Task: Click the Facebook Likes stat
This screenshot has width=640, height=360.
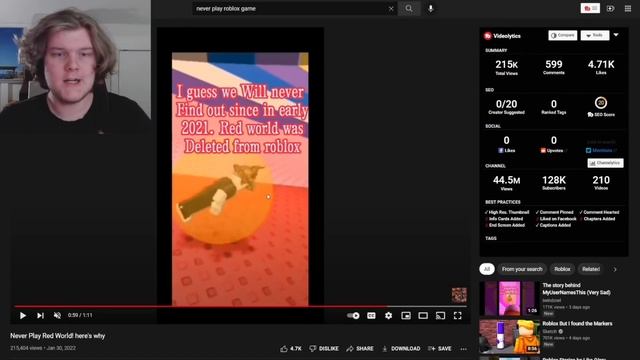Action: pos(507,144)
